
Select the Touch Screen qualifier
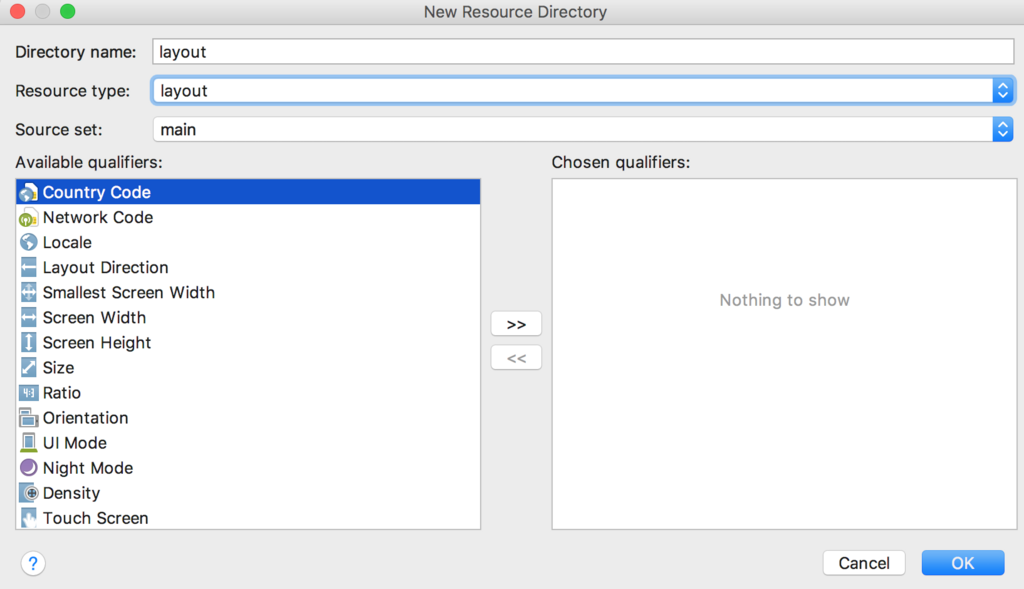[x=248, y=518]
